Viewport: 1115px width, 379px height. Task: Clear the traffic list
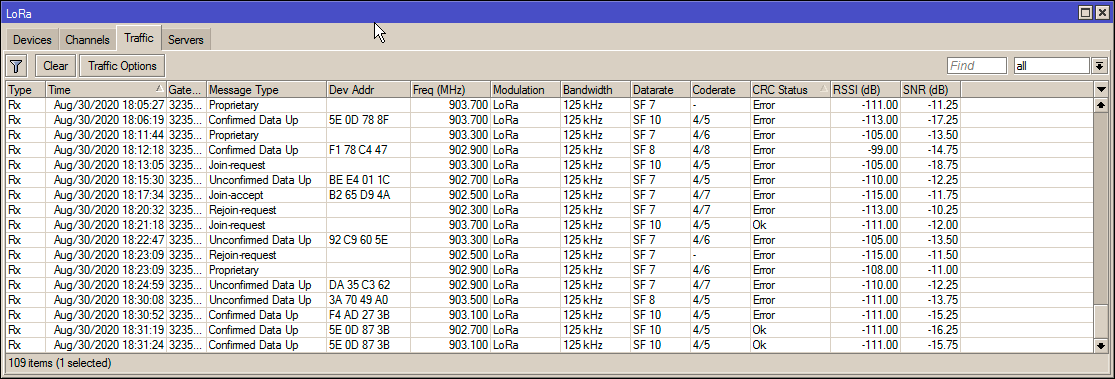[55, 66]
